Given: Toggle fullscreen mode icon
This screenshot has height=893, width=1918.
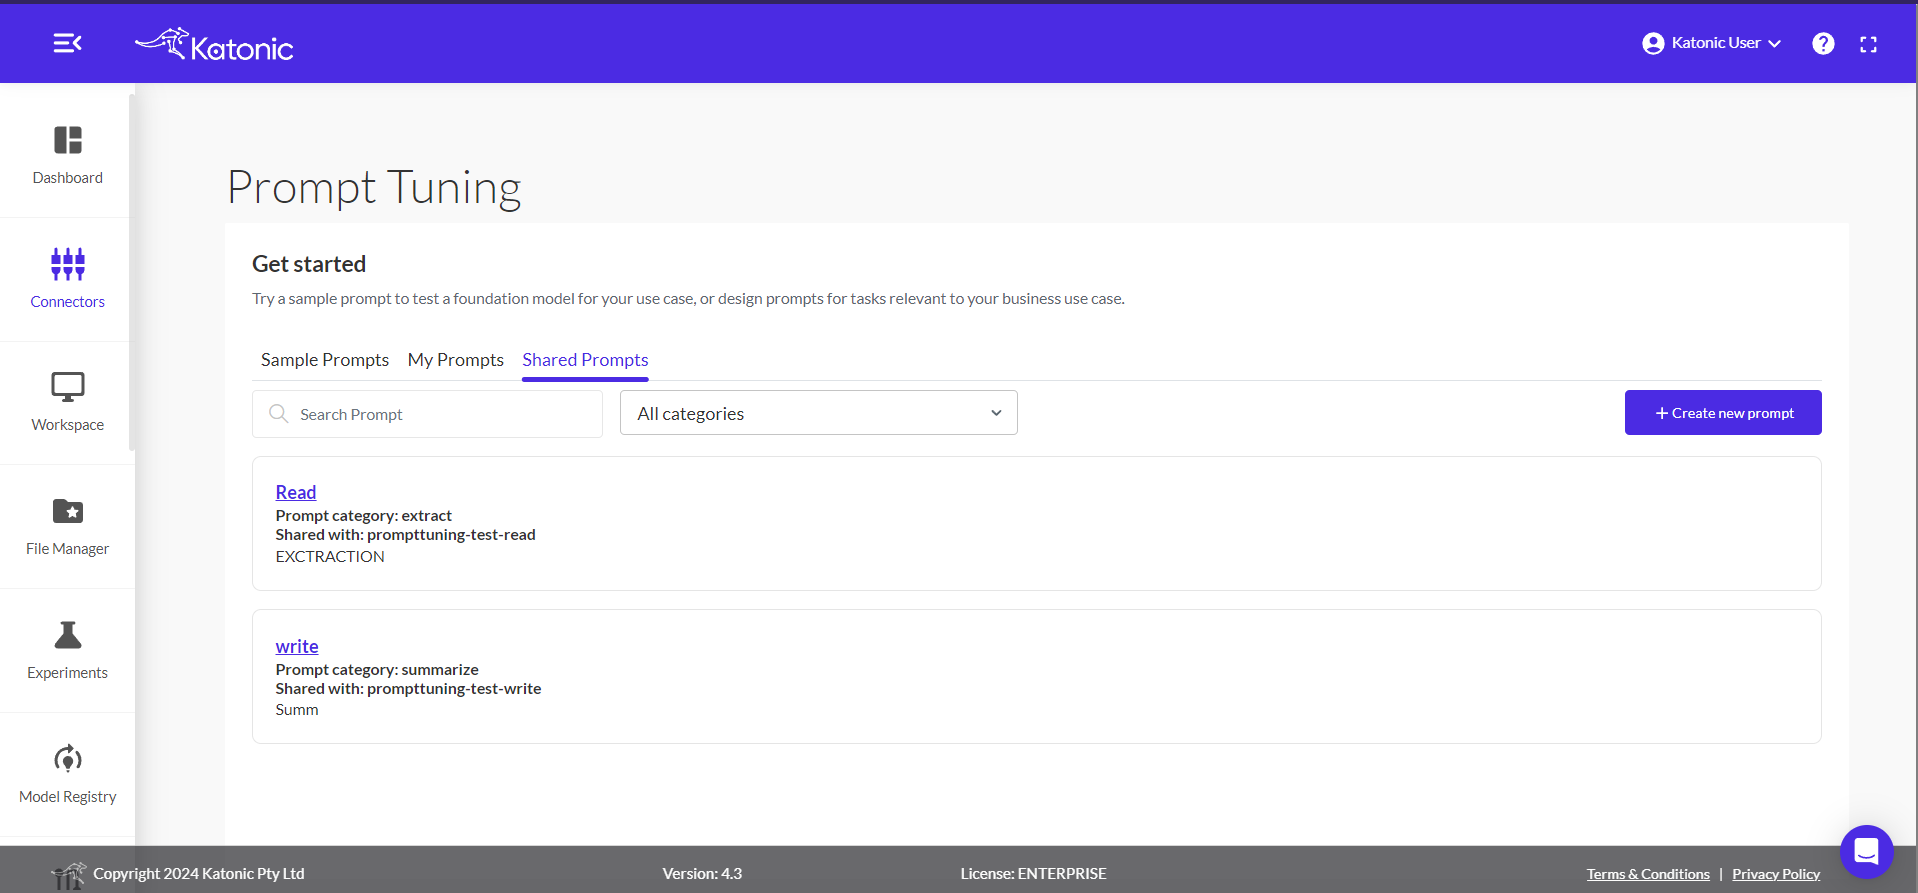Looking at the screenshot, I should coord(1868,44).
